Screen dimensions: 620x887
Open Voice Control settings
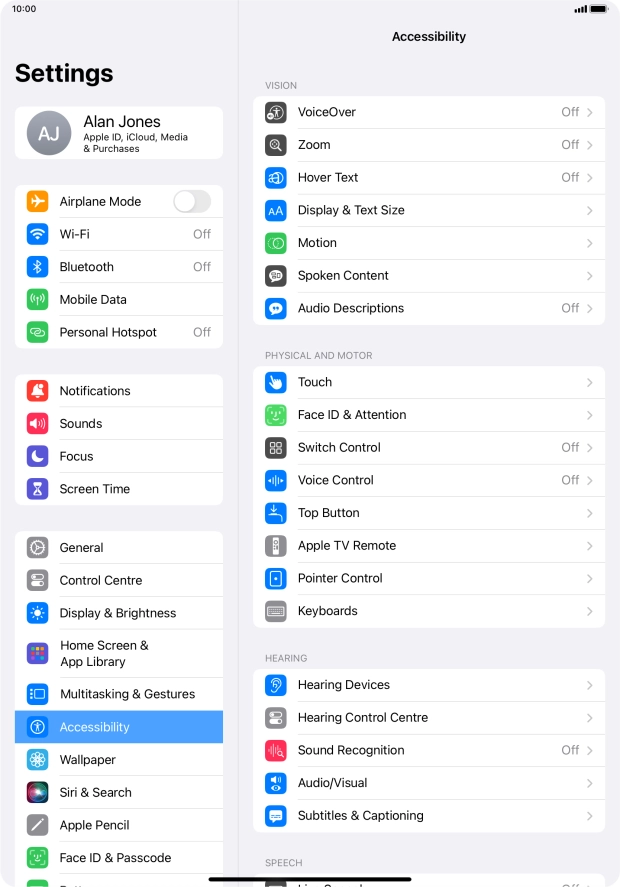point(429,480)
